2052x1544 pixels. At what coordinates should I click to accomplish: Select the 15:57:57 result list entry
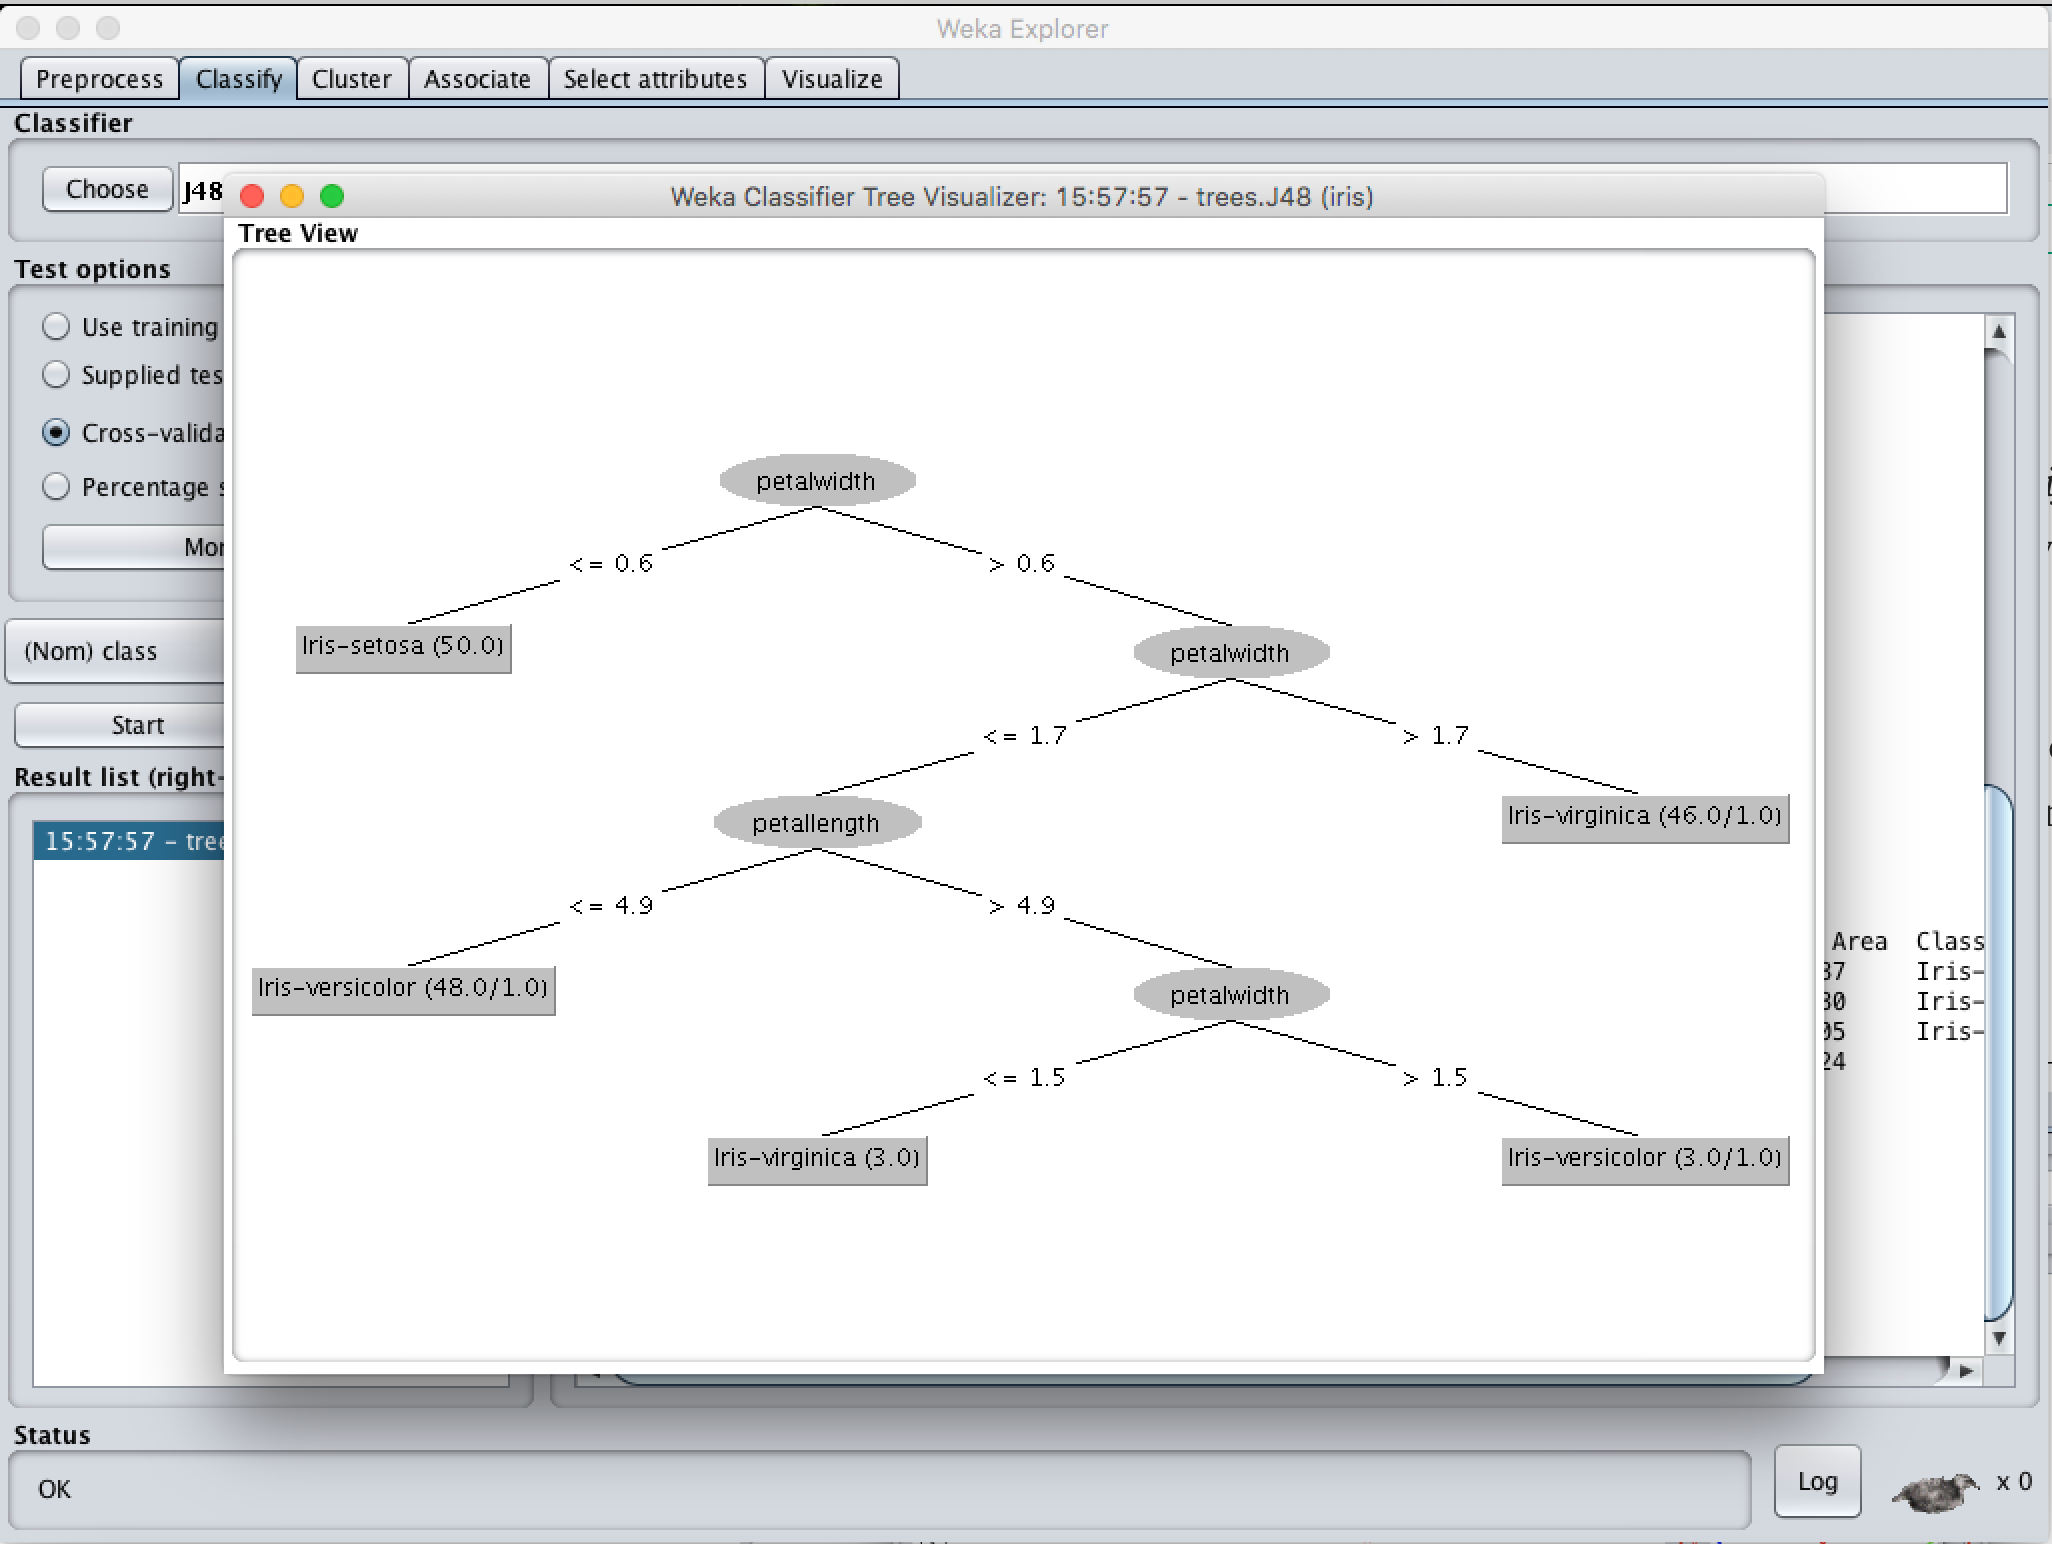click(x=130, y=841)
